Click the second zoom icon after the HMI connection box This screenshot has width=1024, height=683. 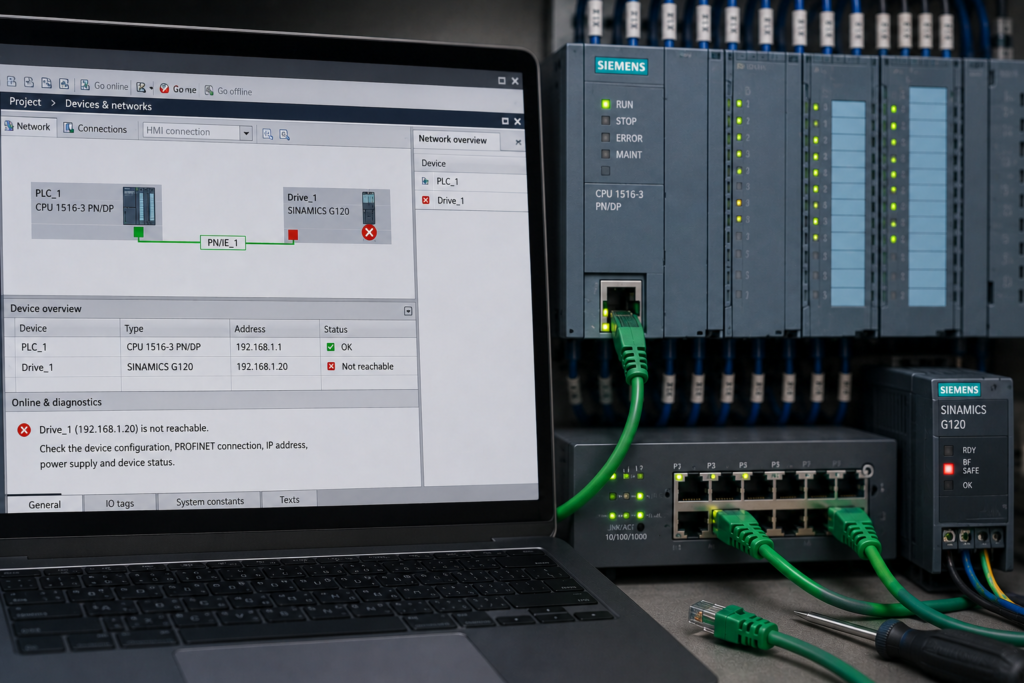pyautogui.click(x=284, y=135)
